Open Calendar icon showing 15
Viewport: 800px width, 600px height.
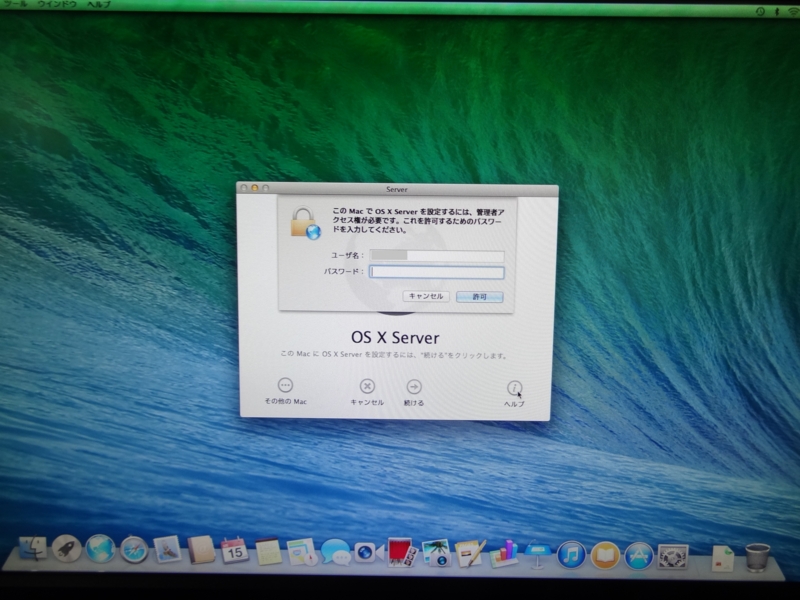pos(235,551)
